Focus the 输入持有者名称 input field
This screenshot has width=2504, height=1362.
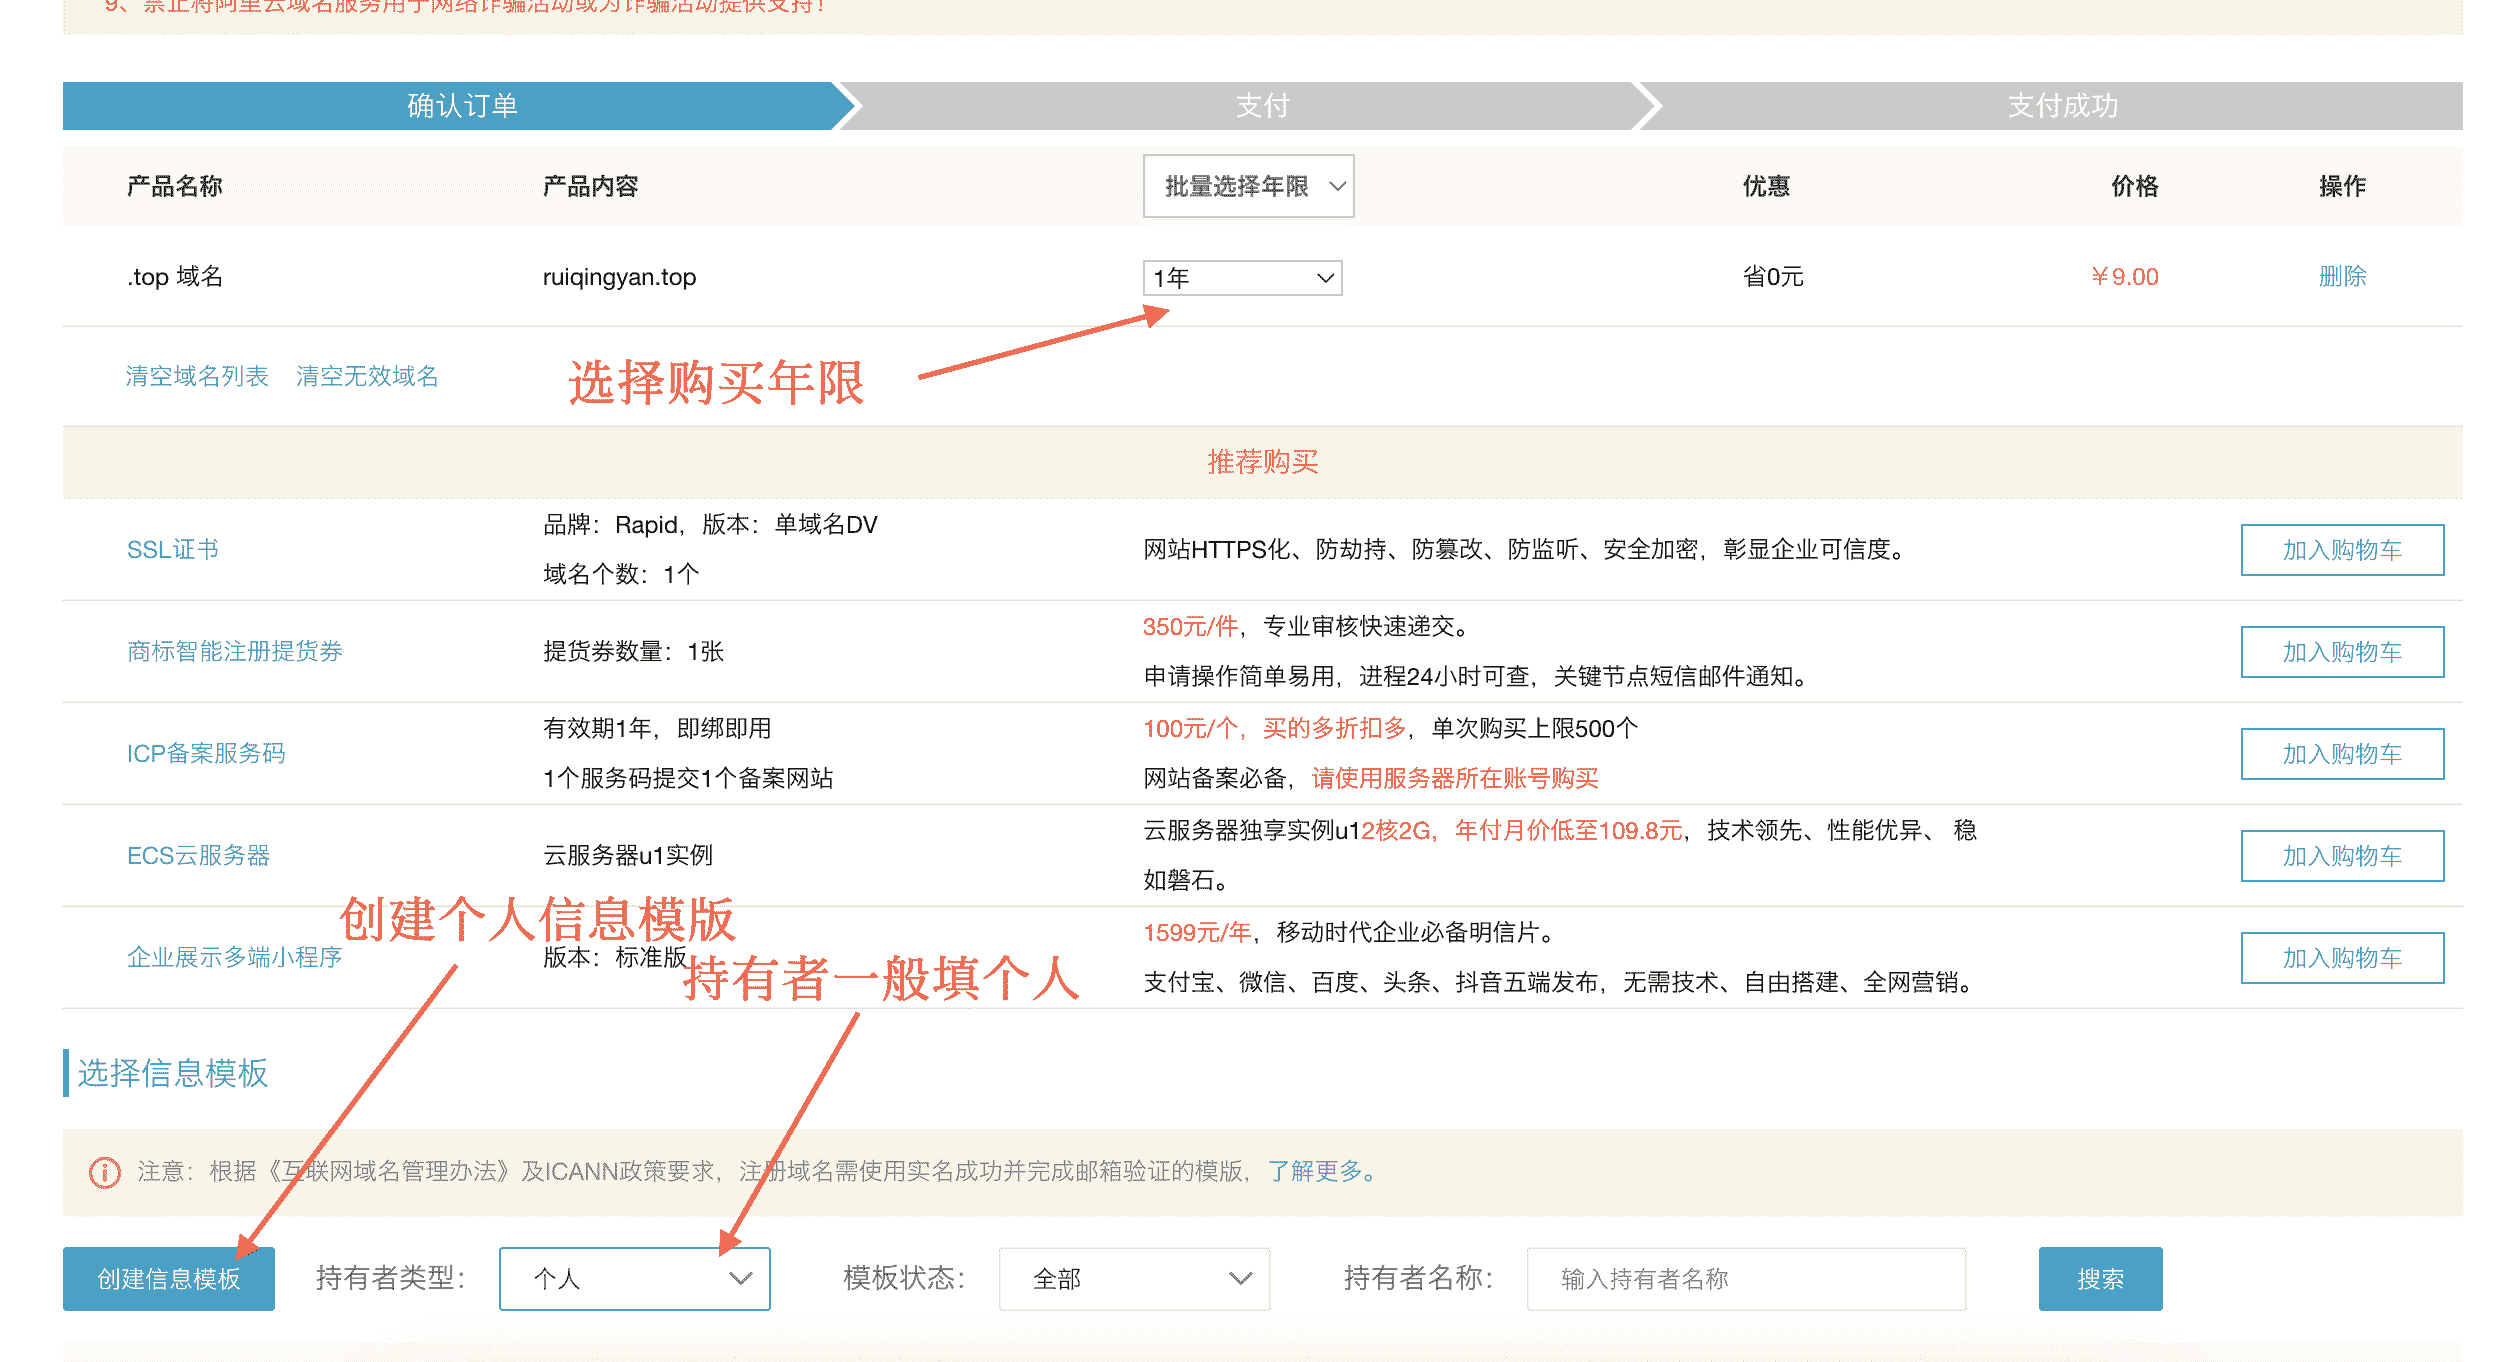[x=1746, y=1278]
